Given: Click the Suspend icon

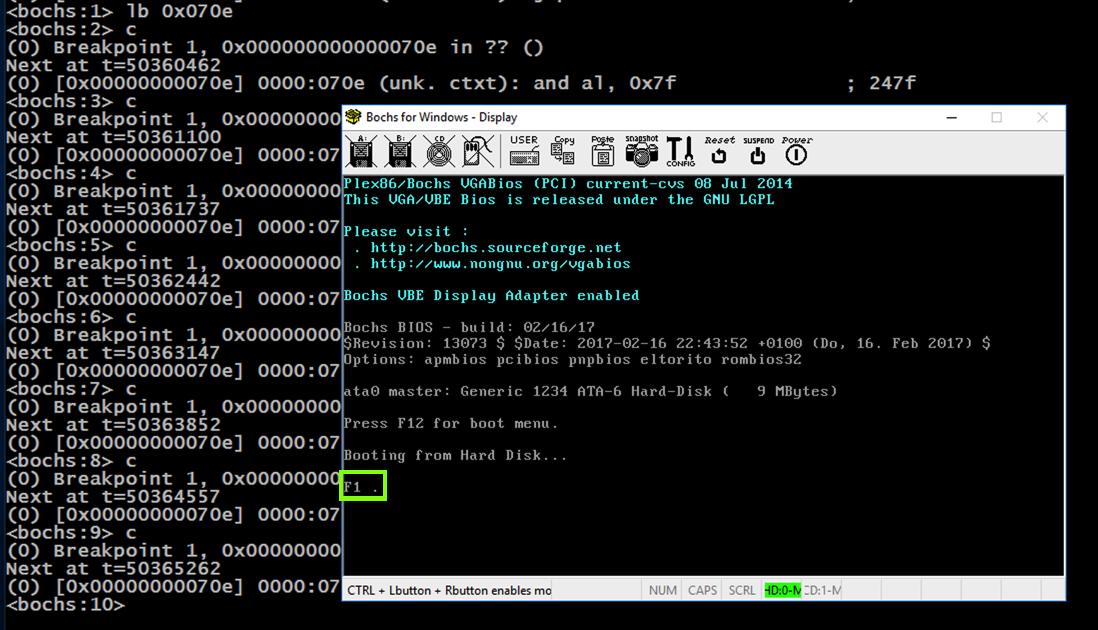Looking at the screenshot, I should (758, 150).
